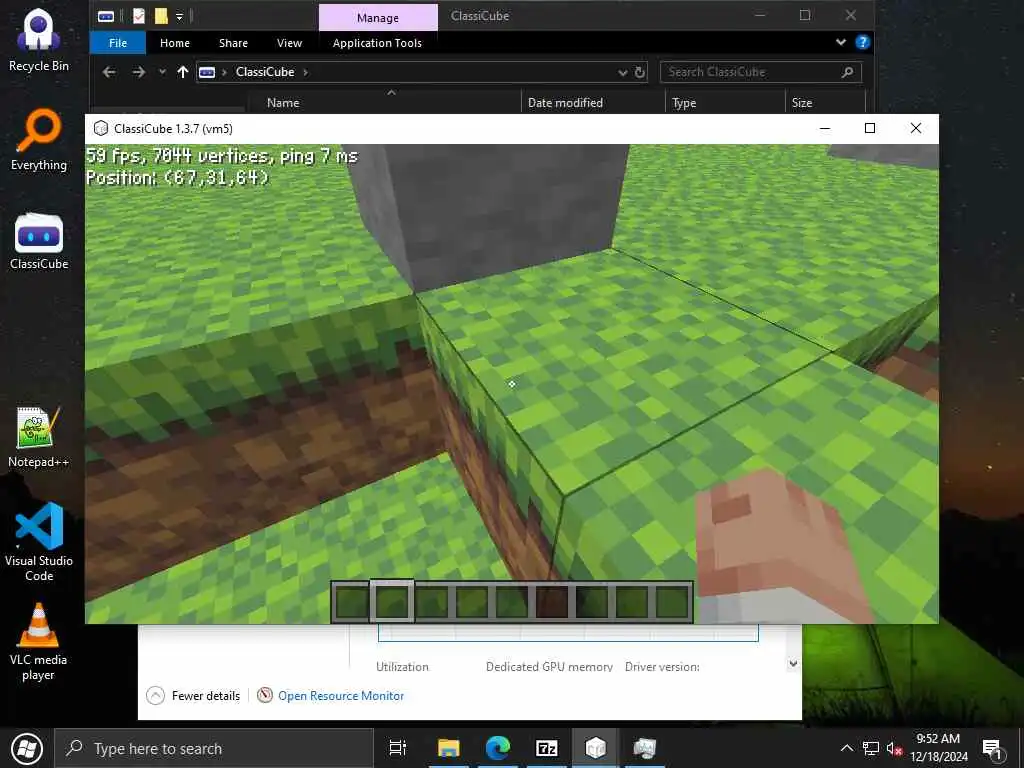Click the search magnifier in Explorer
This screenshot has height=768, width=1024.
click(x=848, y=72)
